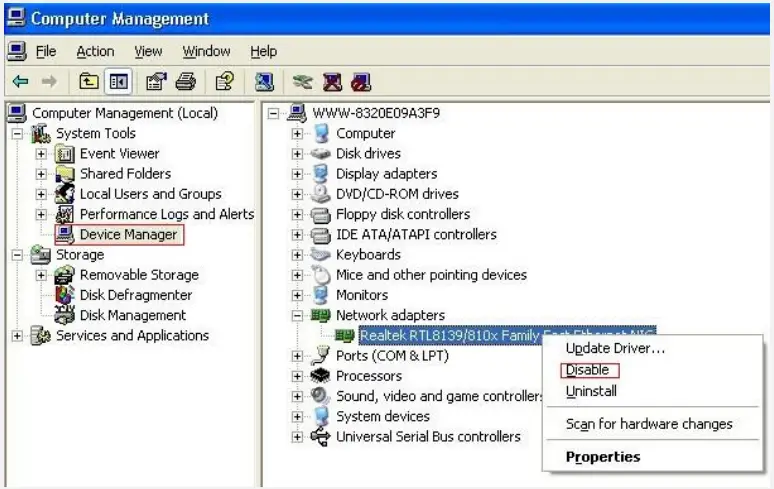This screenshot has width=774, height=489.
Task: Click the Disk Management icon
Action: [65, 315]
